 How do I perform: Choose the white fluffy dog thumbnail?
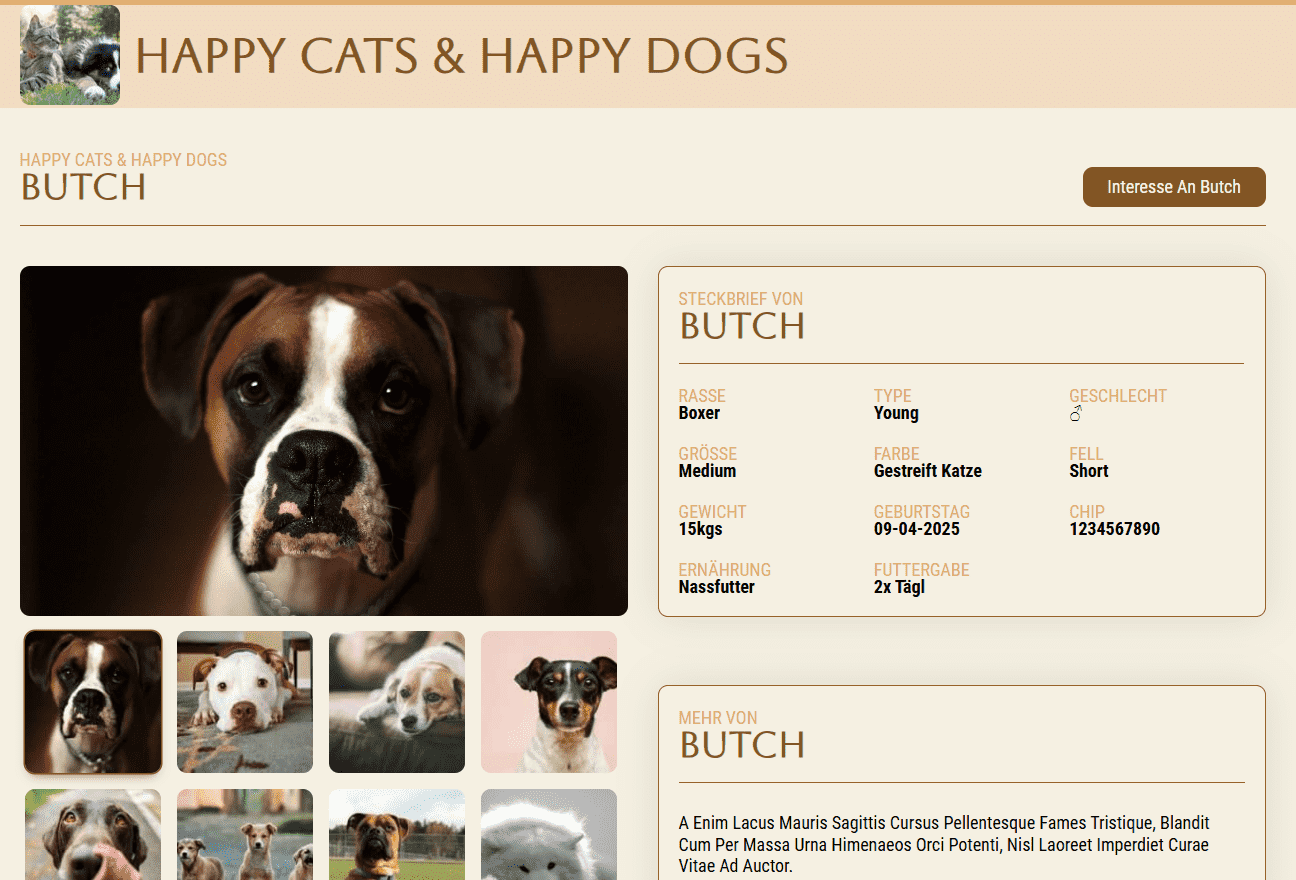click(x=549, y=835)
